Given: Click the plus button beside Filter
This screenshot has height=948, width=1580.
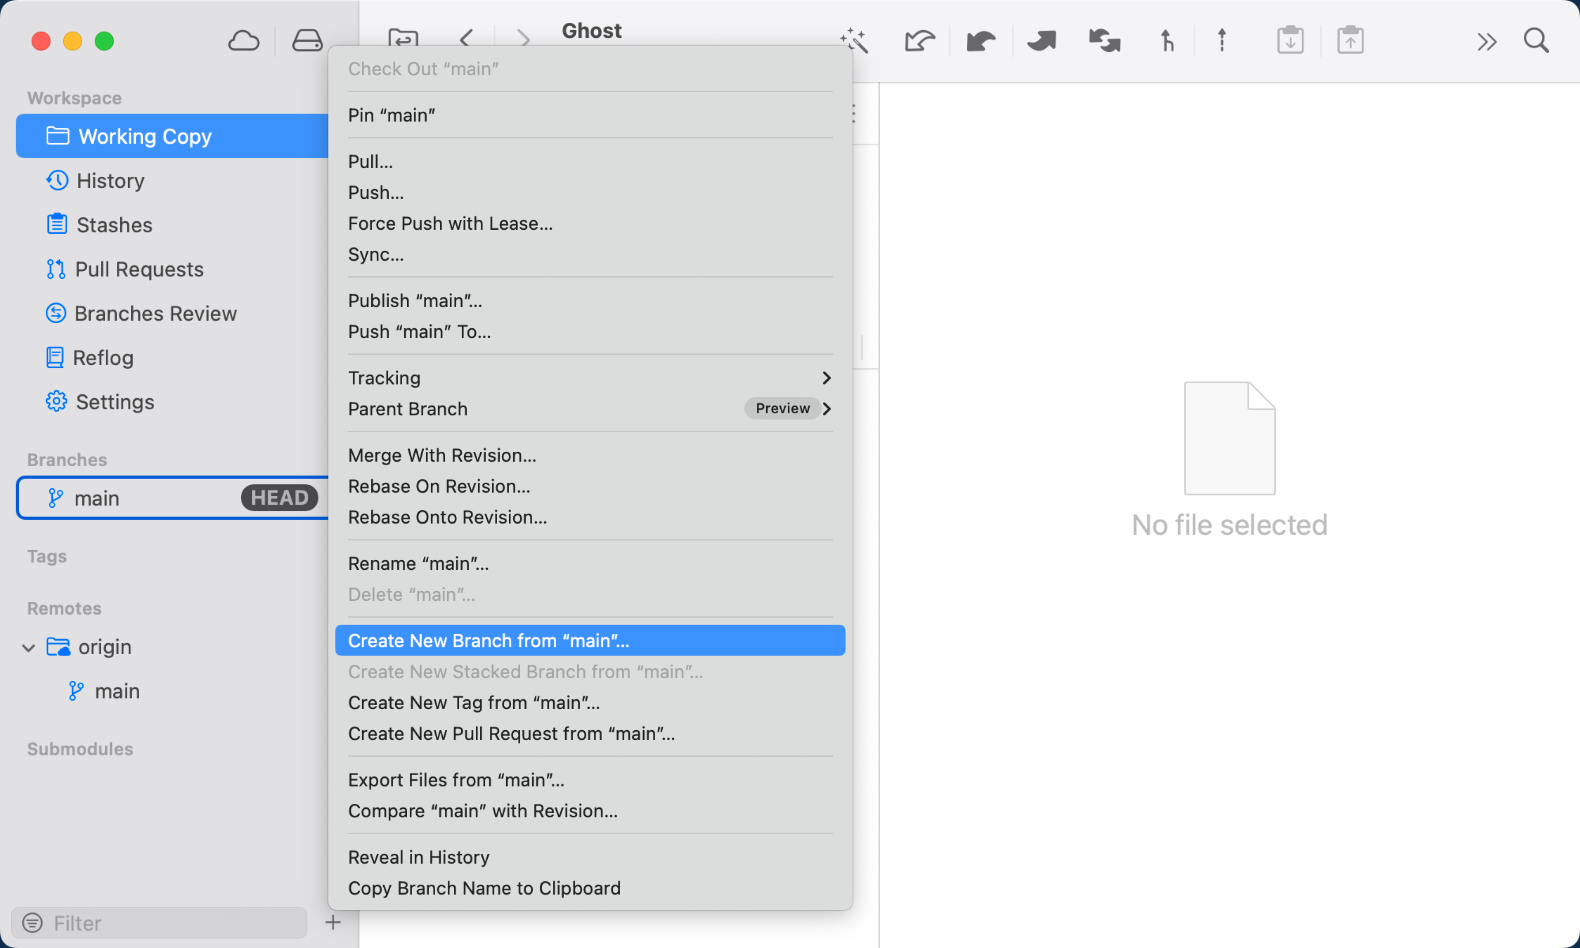Looking at the screenshot, I should pyautogui.click(x=333, y=923).
